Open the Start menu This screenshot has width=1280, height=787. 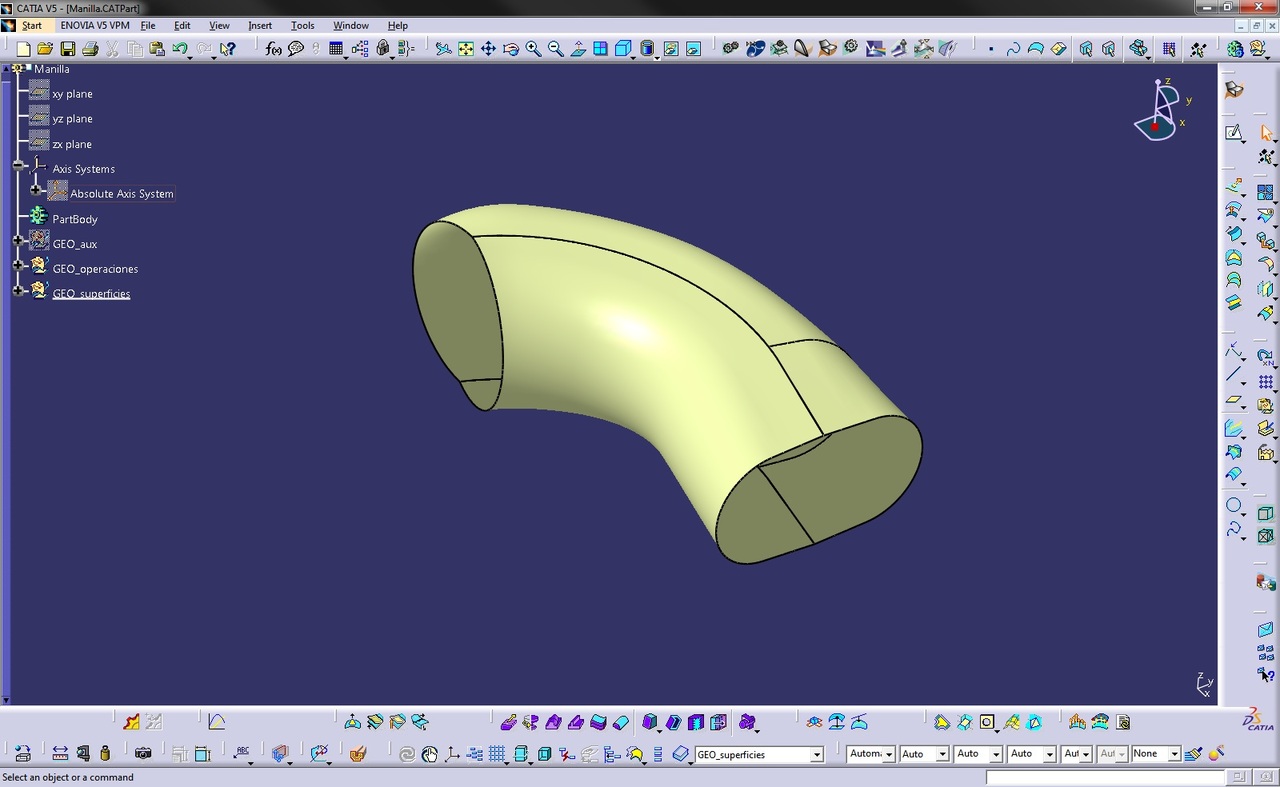[31, 25]
